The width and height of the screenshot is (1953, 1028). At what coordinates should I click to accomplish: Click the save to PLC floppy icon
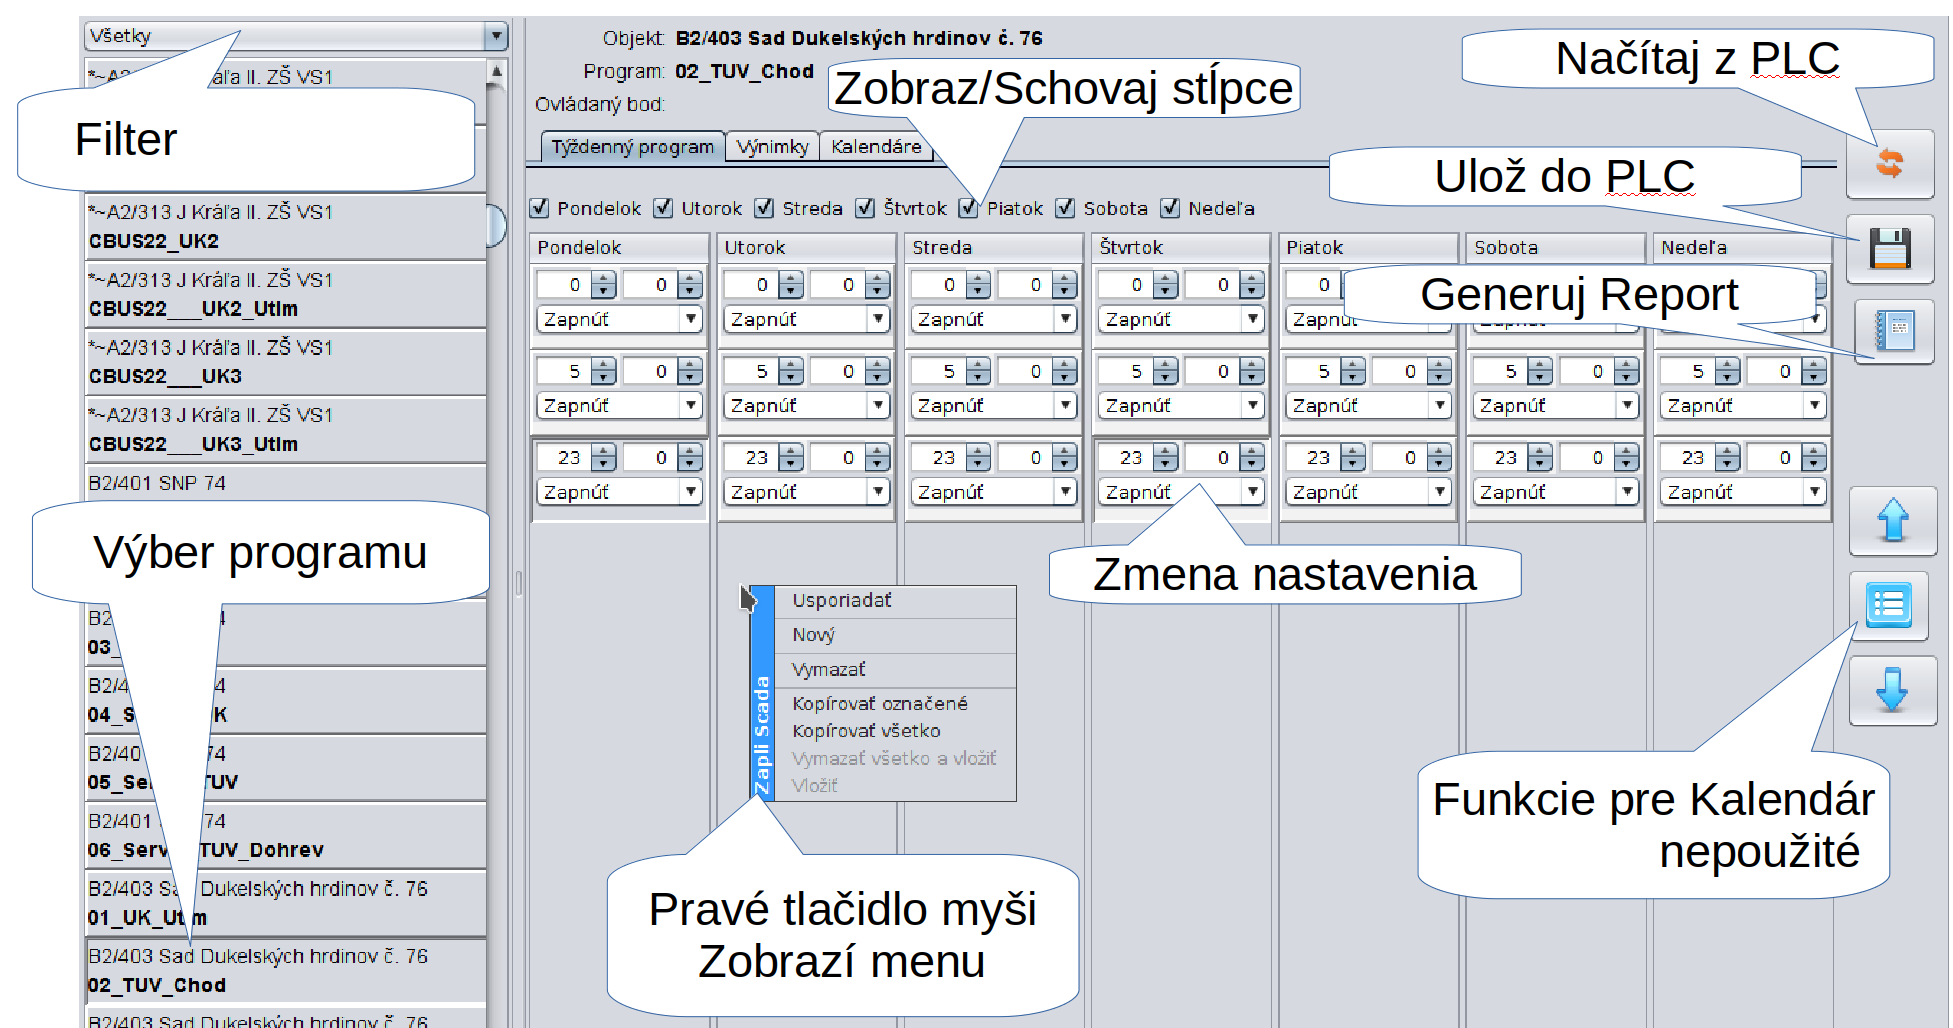[1889, 249]
